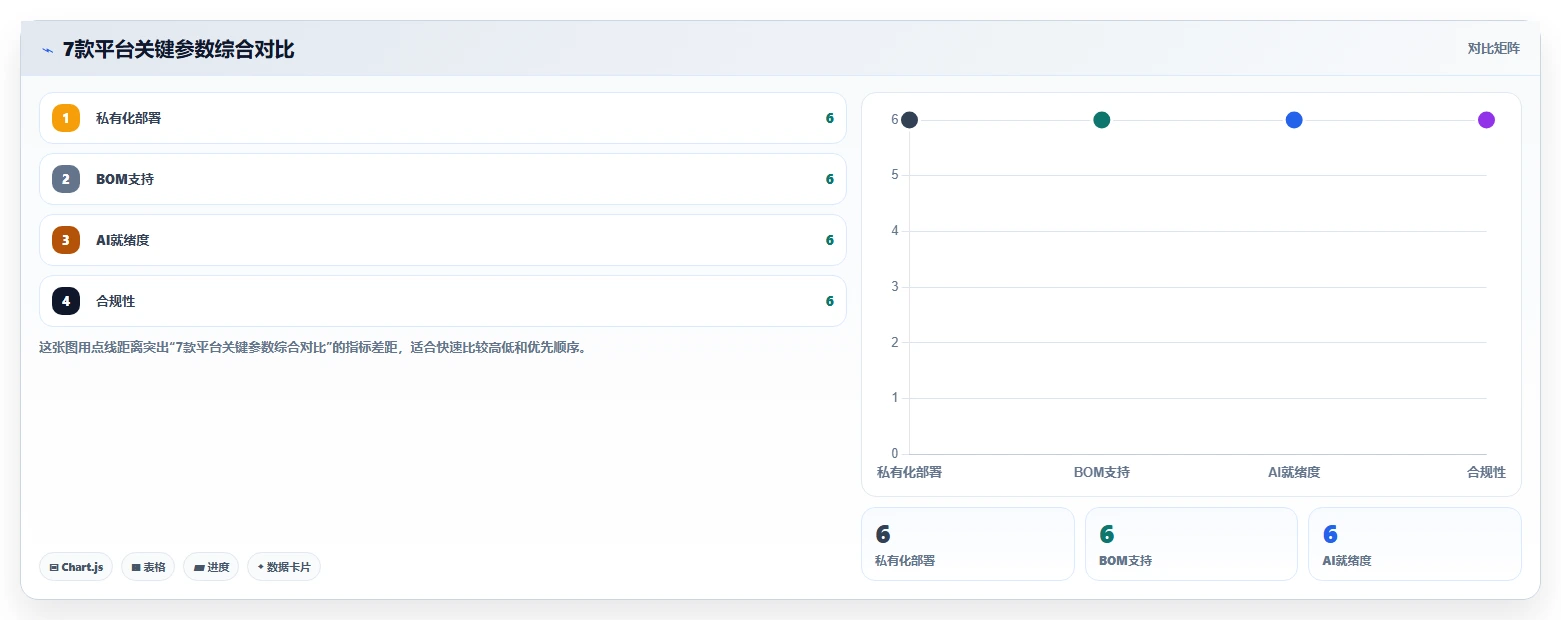The image size is (1561, 620).
Task: Click the 表格 tag chip
Action: tap(148, 567)
